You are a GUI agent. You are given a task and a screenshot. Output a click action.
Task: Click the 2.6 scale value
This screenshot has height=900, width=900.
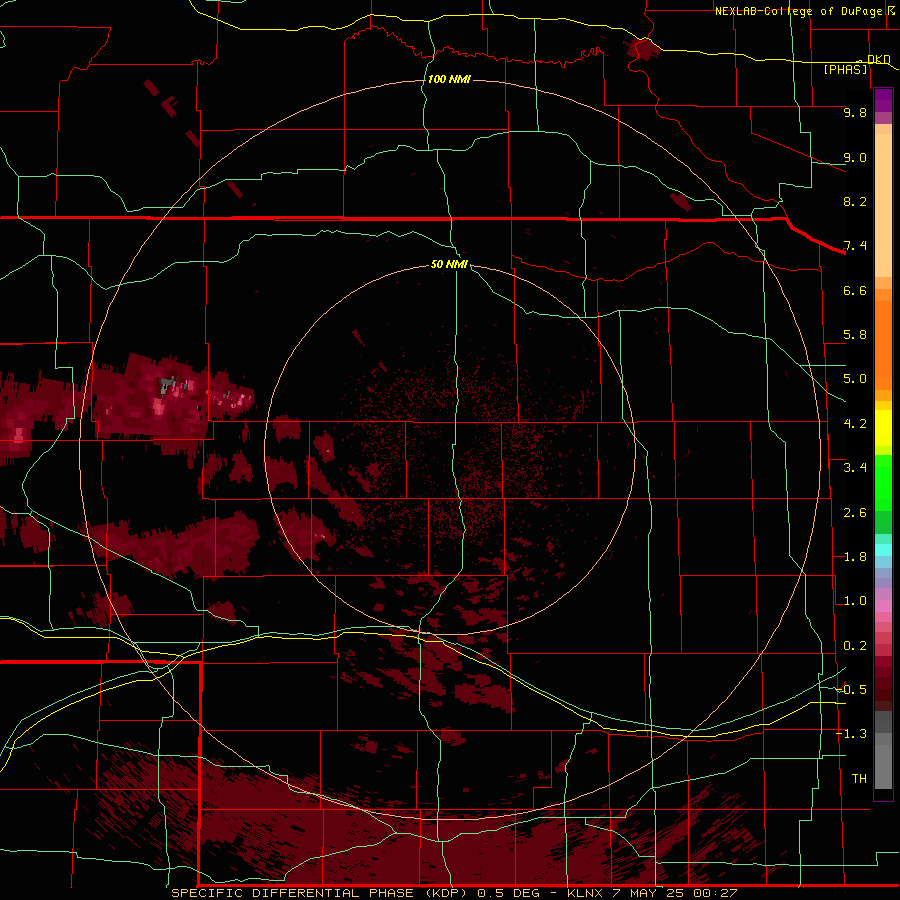[x=855, y=513]
